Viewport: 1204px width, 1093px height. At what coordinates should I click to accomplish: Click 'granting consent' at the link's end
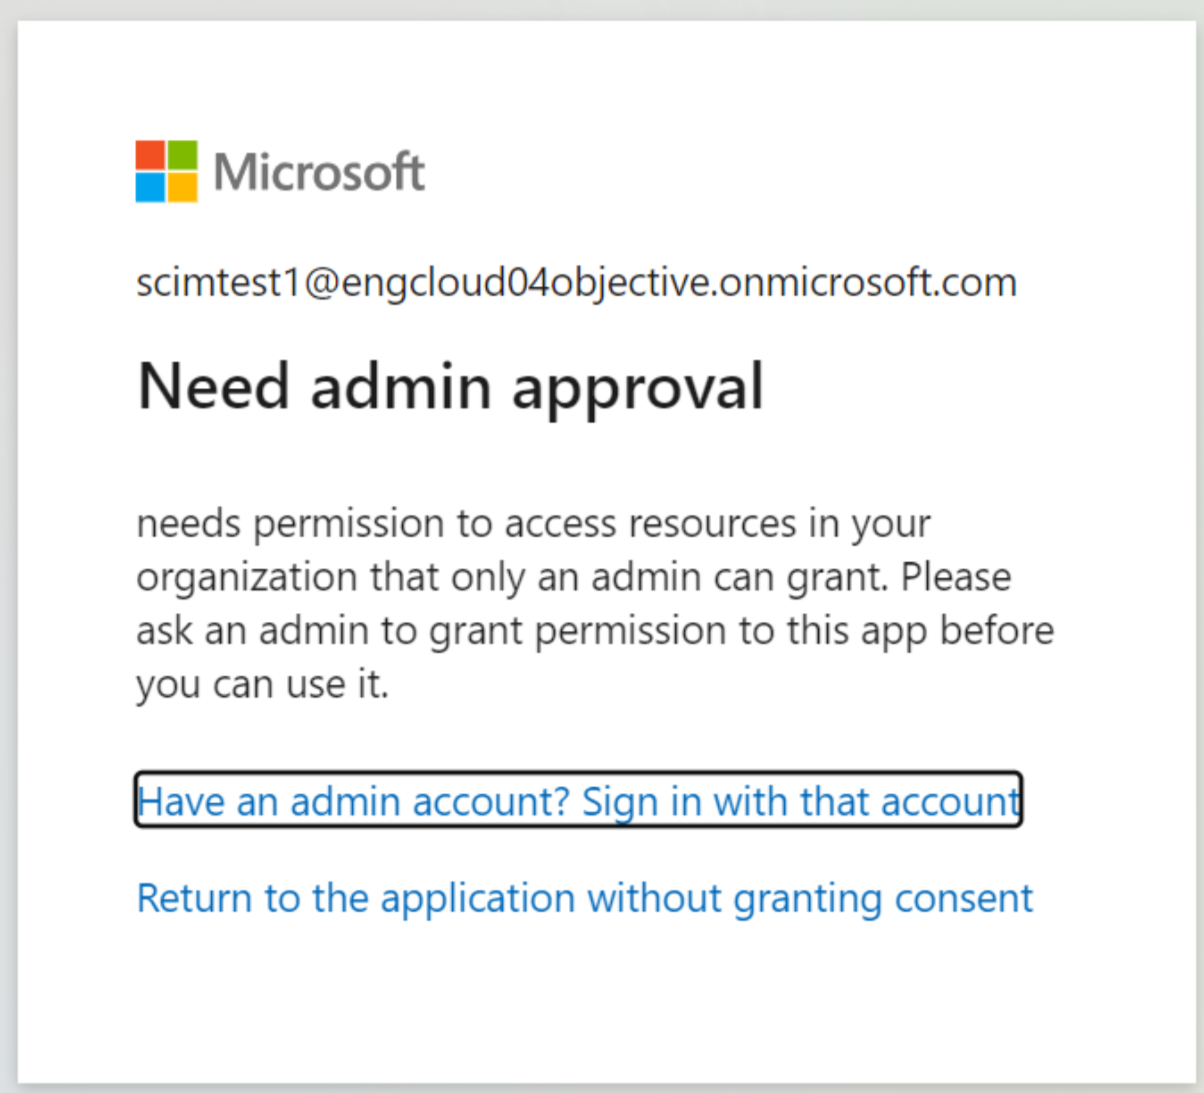883,898
